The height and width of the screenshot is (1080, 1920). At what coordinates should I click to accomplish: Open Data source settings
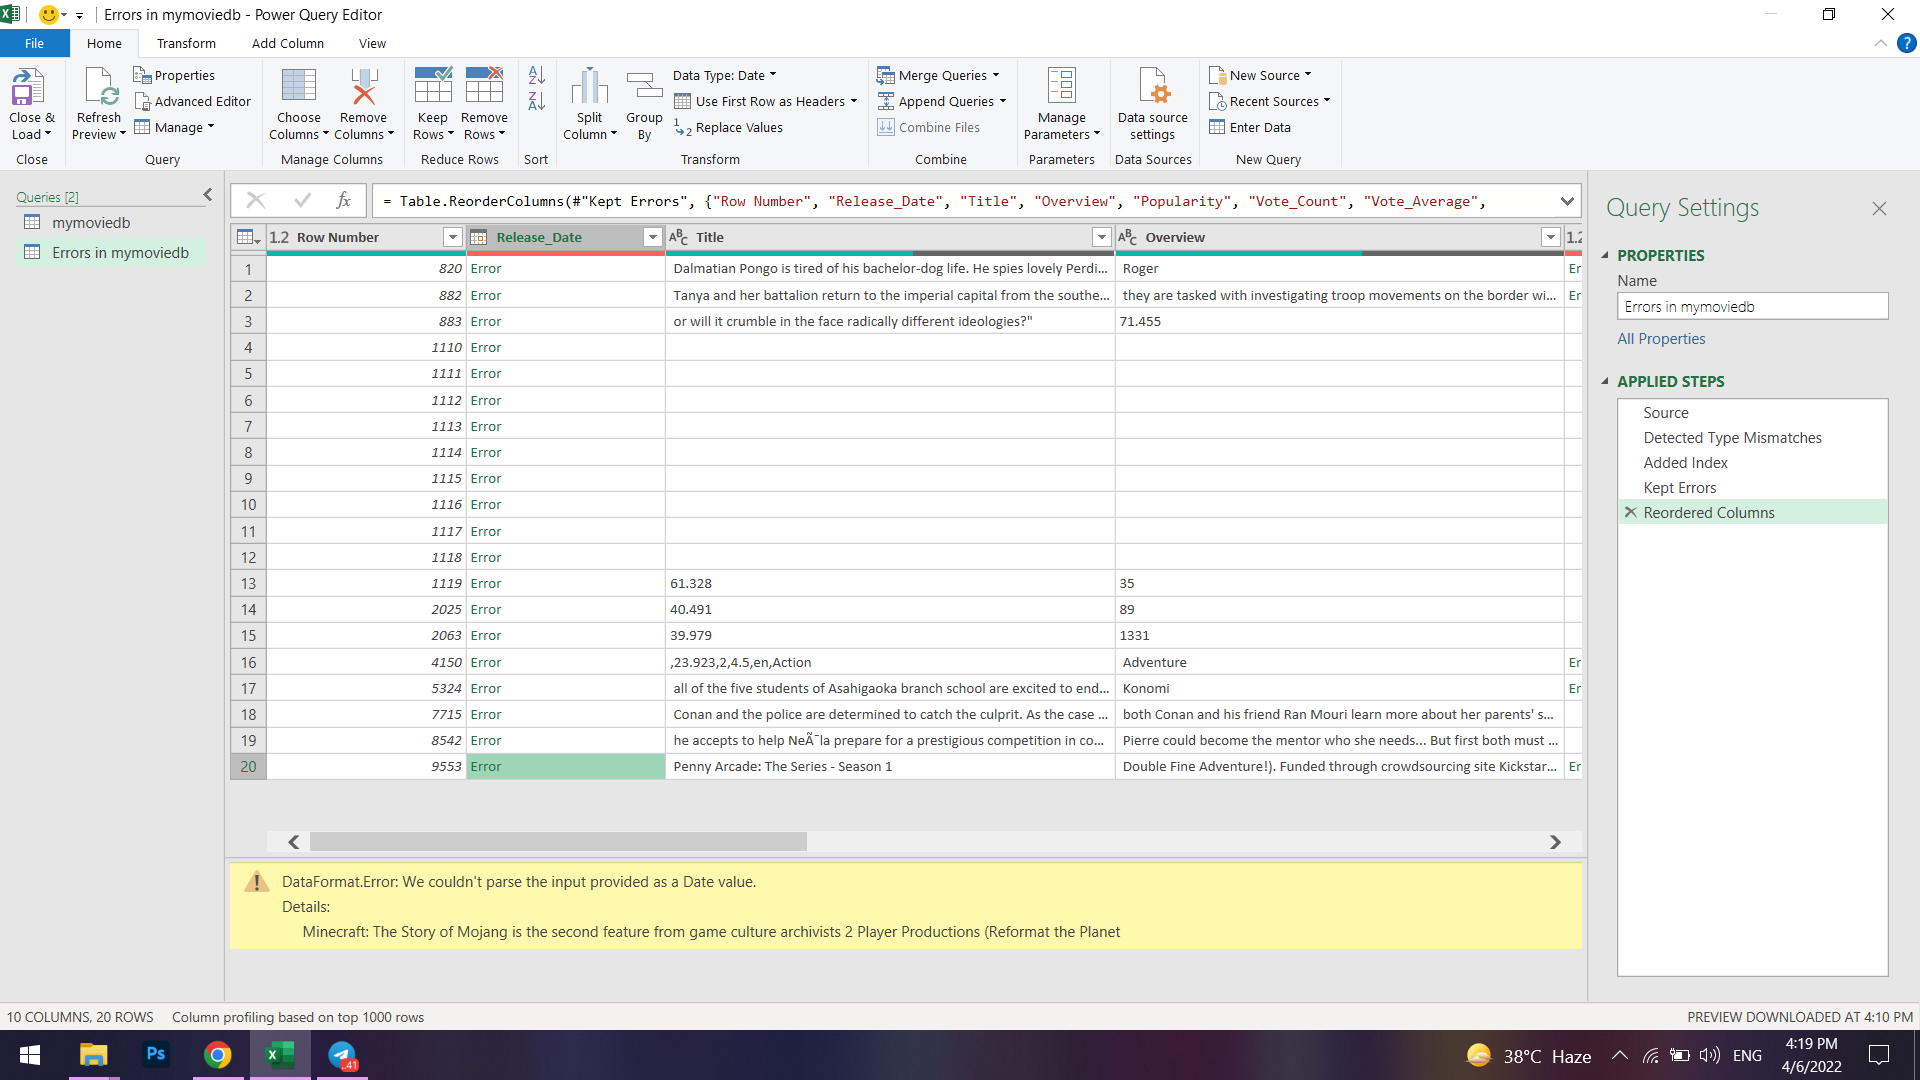click(x=1152, y=88)
